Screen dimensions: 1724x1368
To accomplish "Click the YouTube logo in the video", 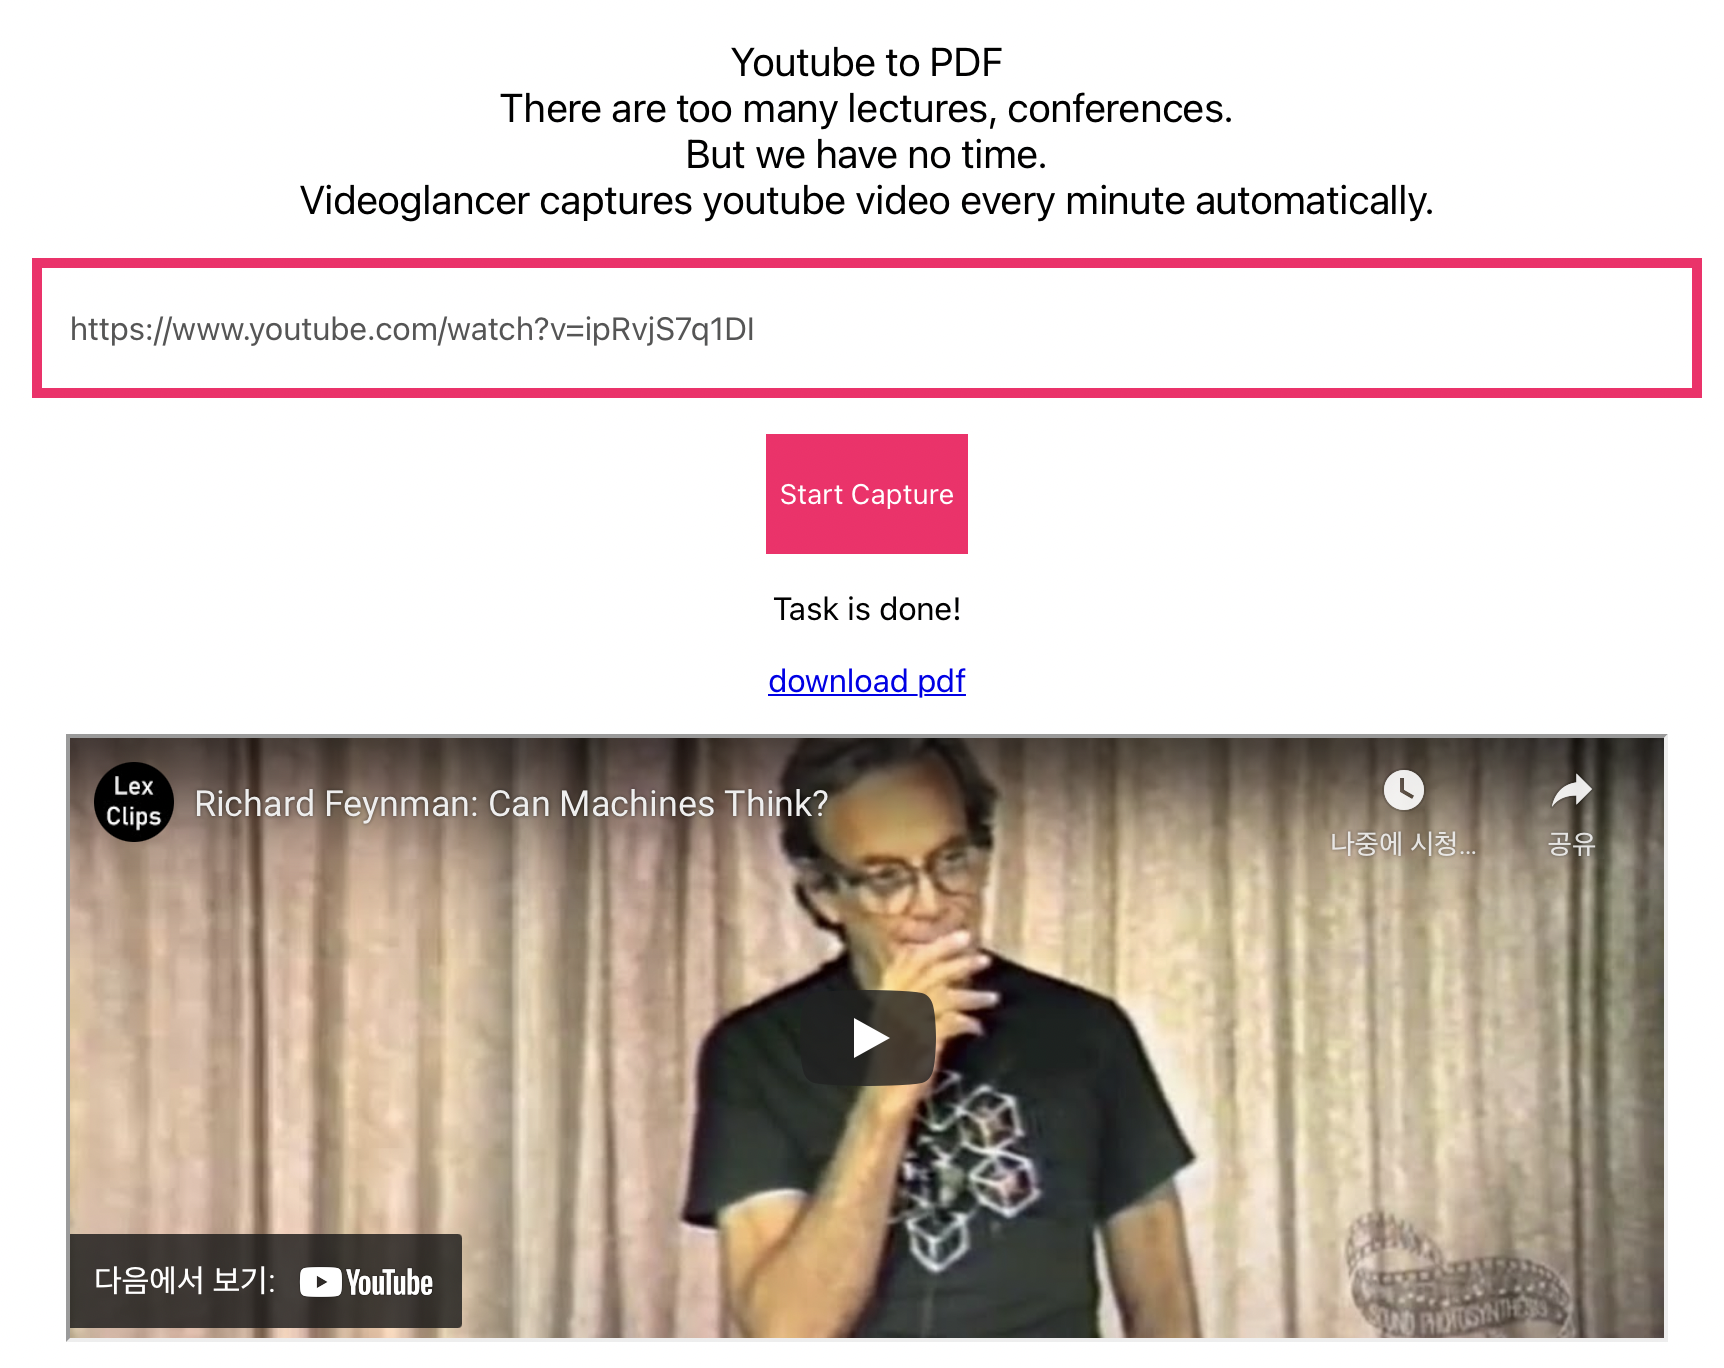I will tap(366, 1282).
